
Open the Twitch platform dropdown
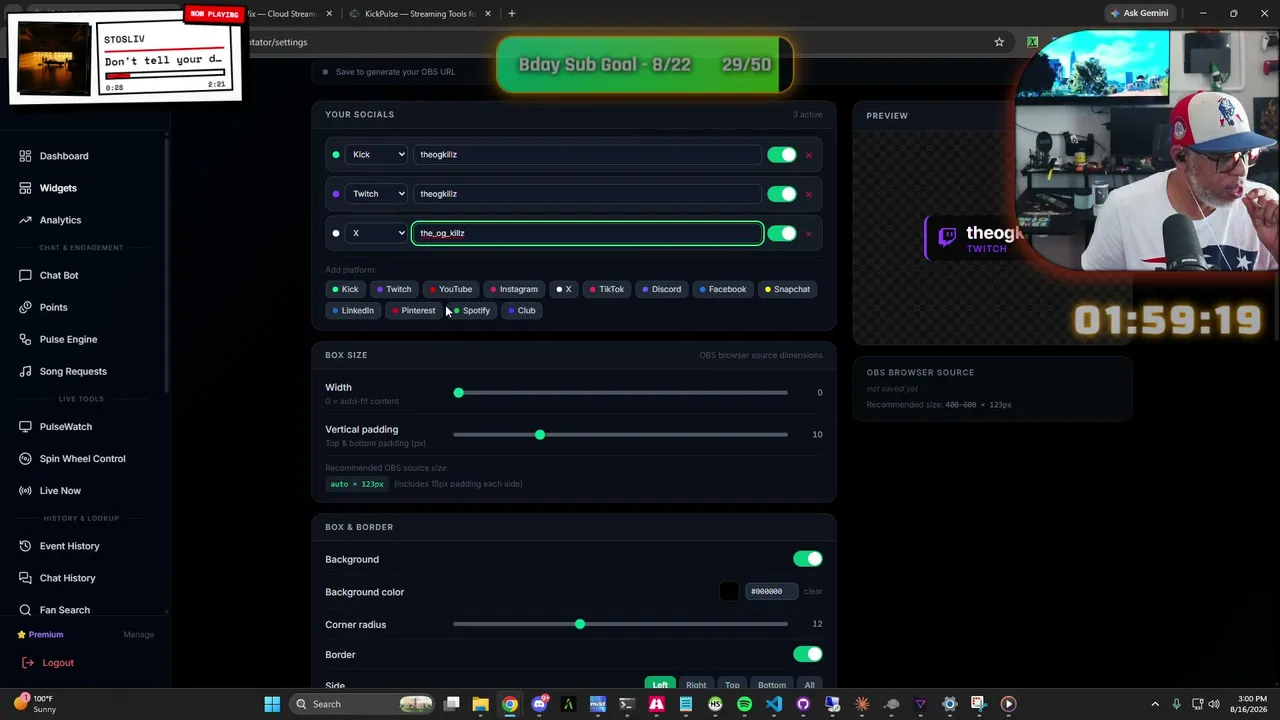pos(377,194)
